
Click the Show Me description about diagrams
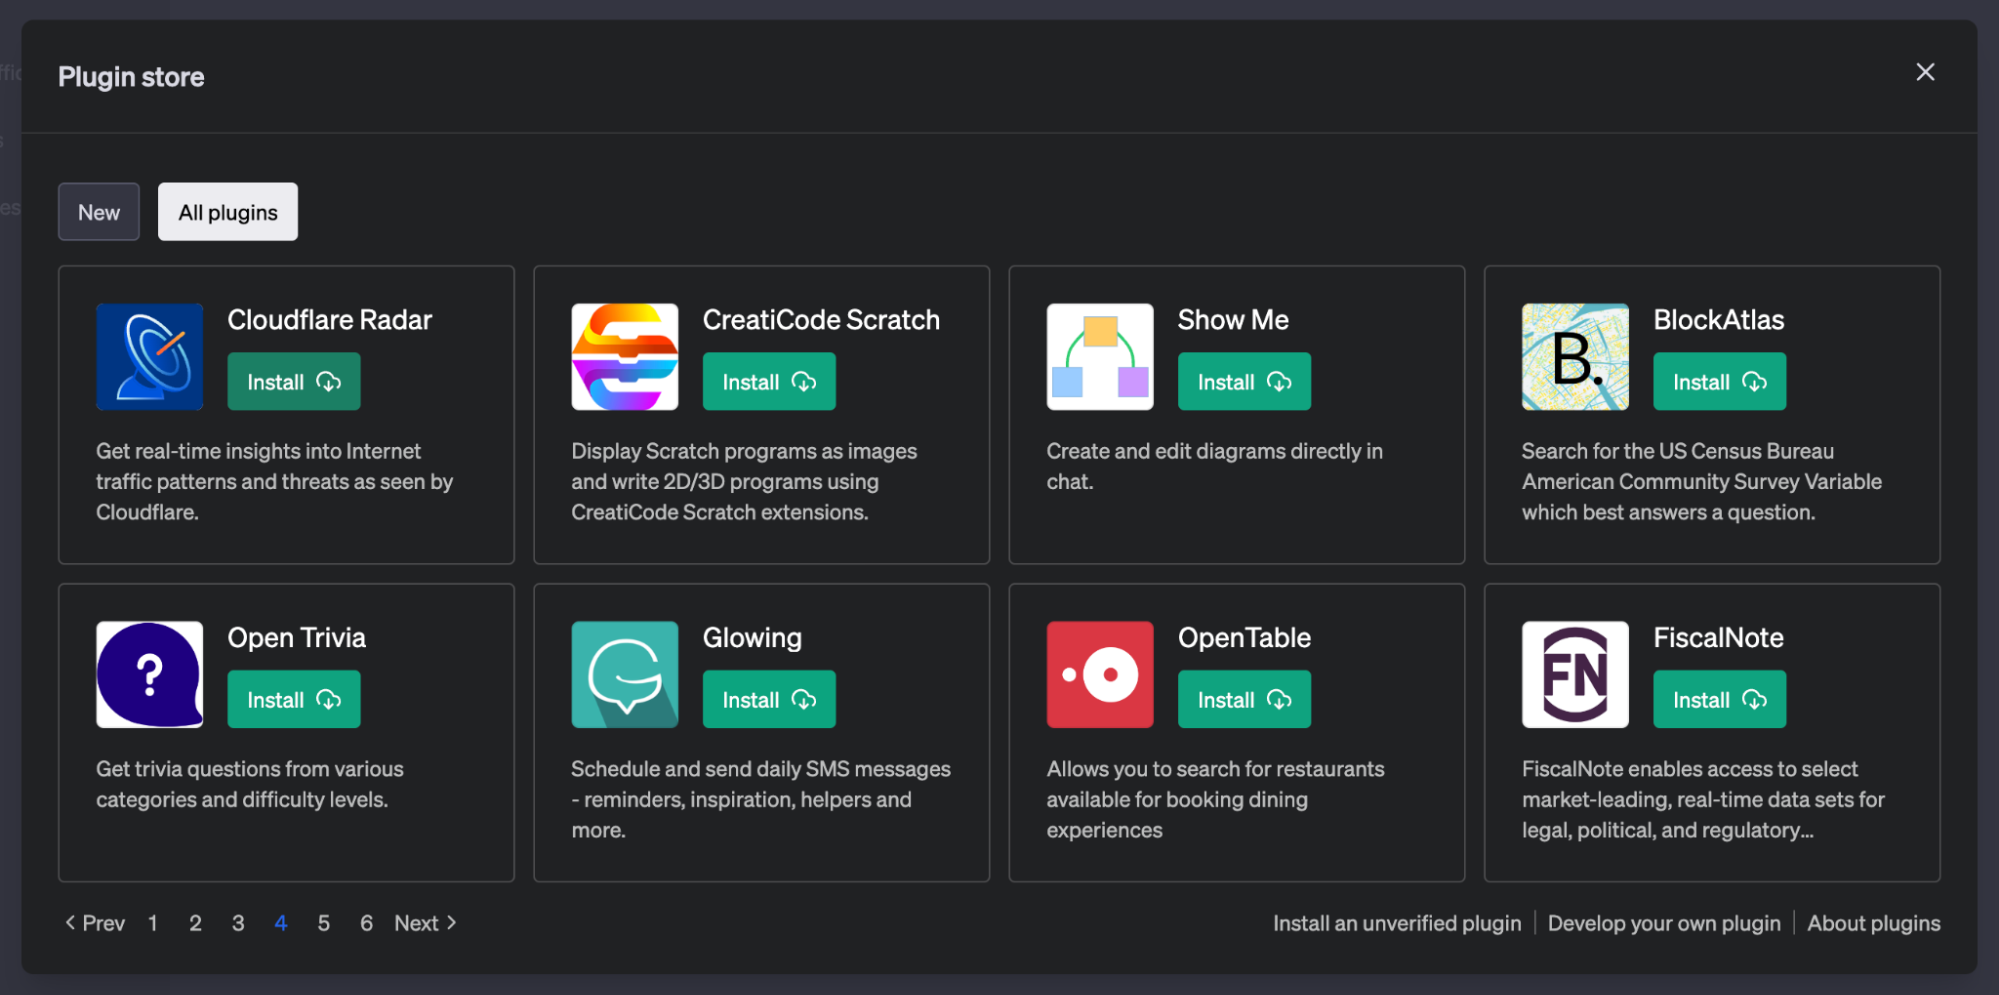1215,467
